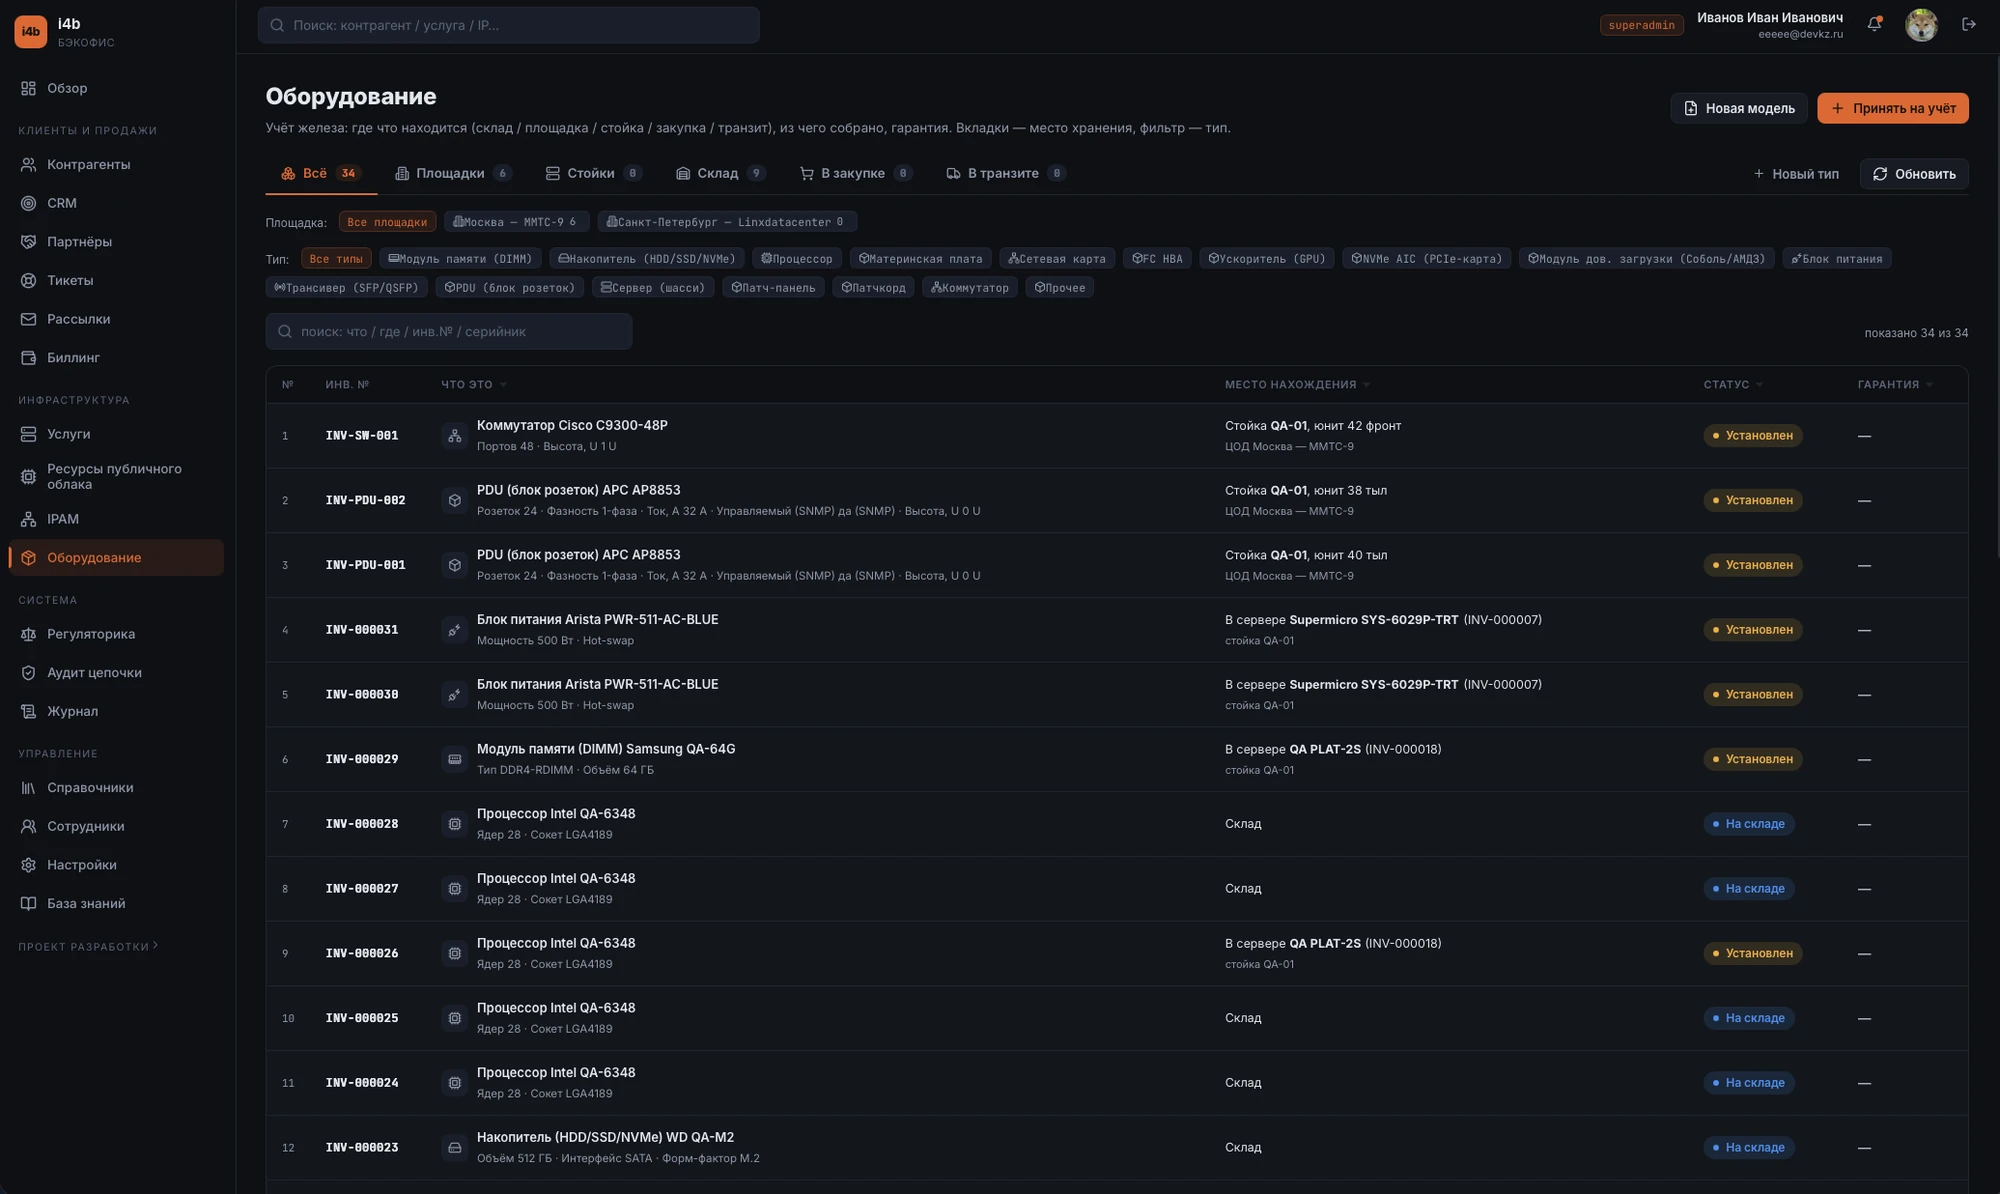
Task: Switch to Склад tab
Action: (720, 173)
